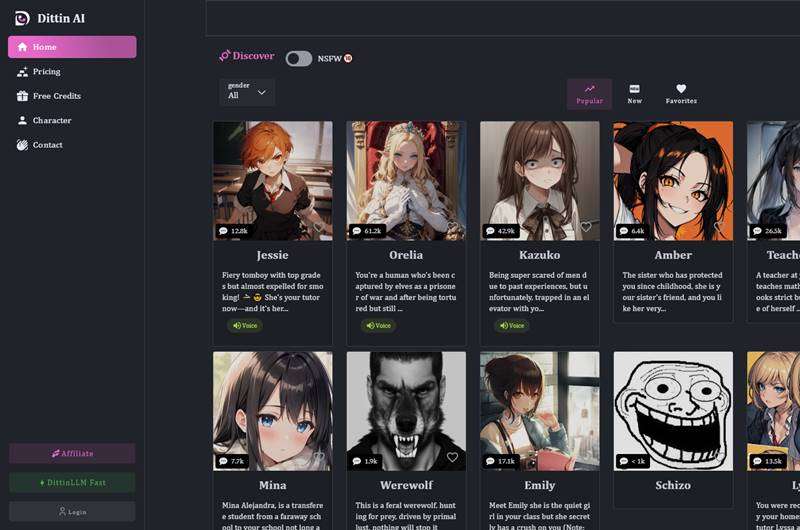Click Amber's card description text
This screenshot has width=800, height=530.
(x=673, y=292)
